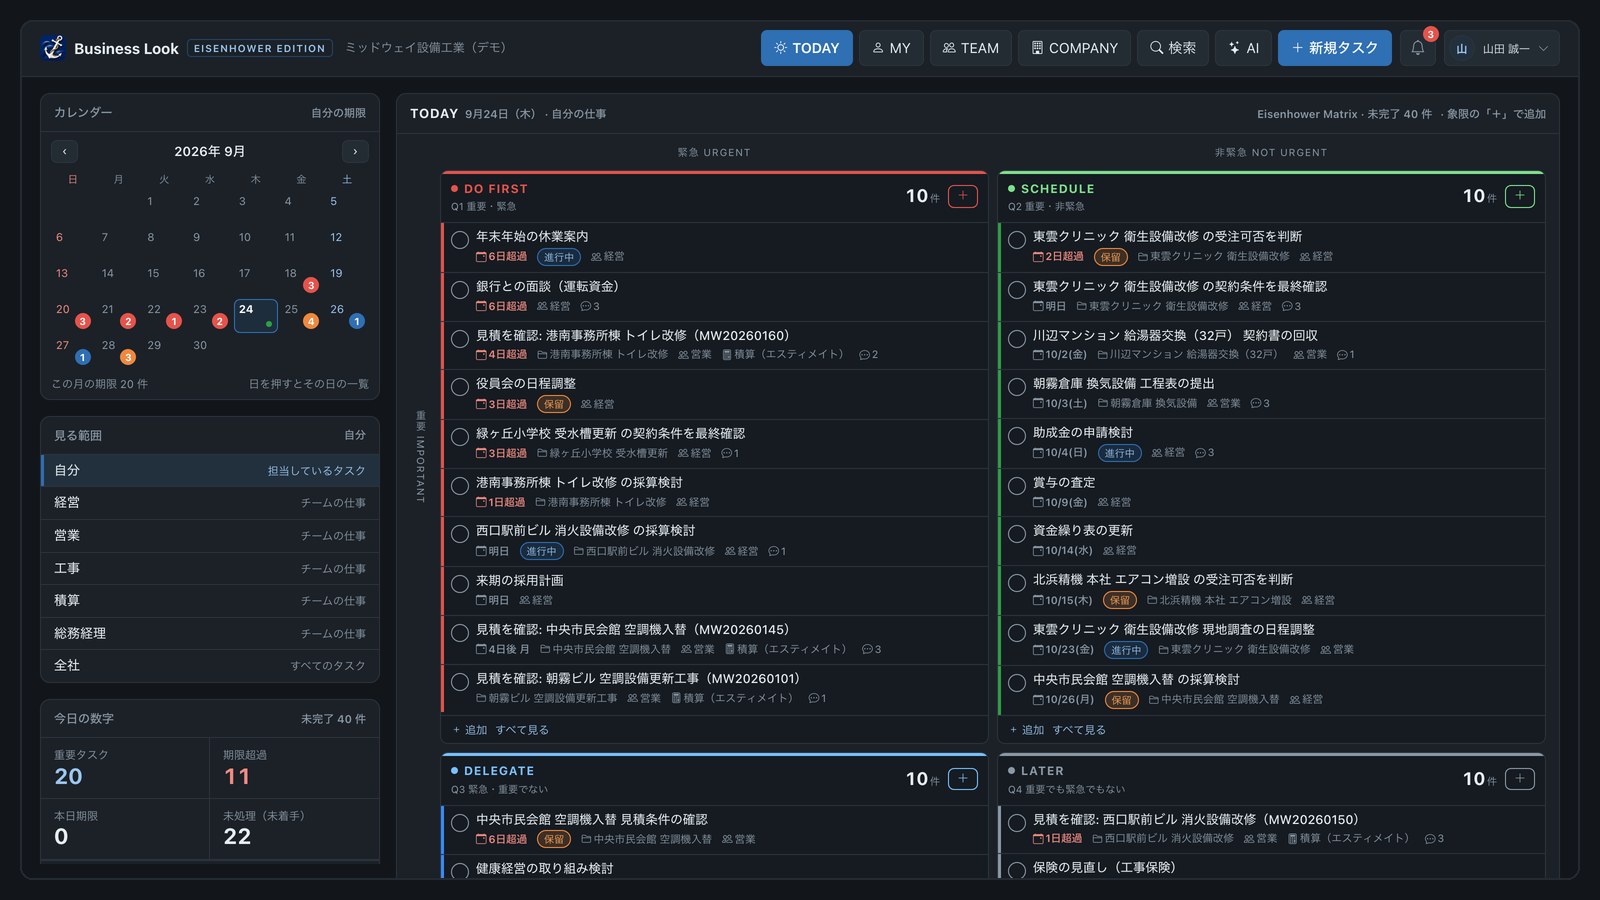Click すべて見る link under DO FIRST

coord(522,730)
